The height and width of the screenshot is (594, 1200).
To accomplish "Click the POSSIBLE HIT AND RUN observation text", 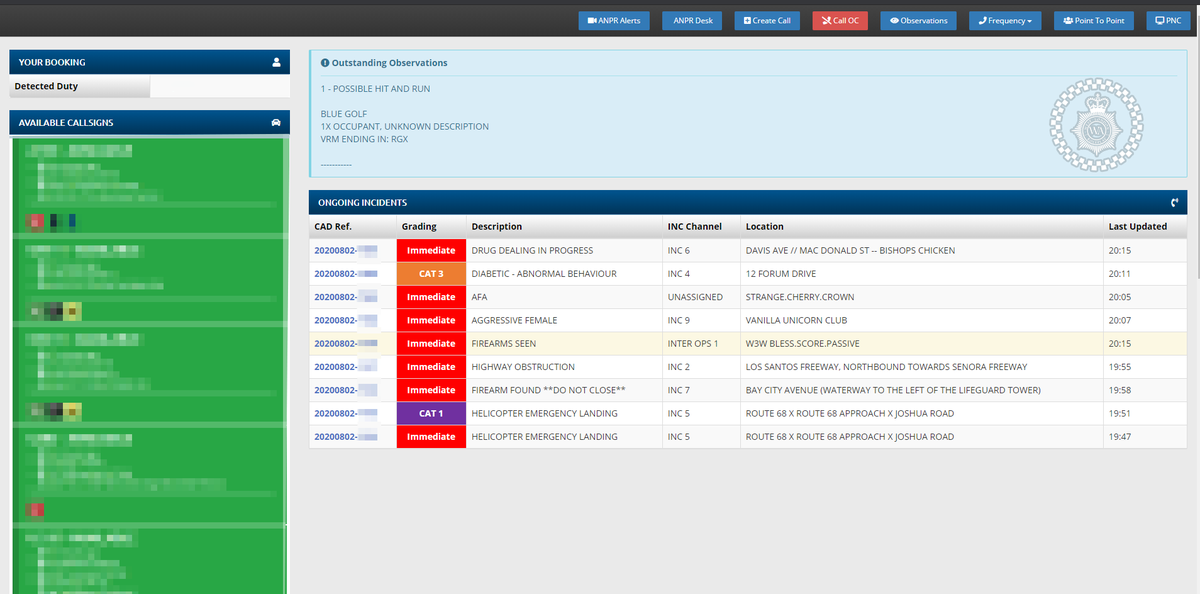I will (376, 89).
